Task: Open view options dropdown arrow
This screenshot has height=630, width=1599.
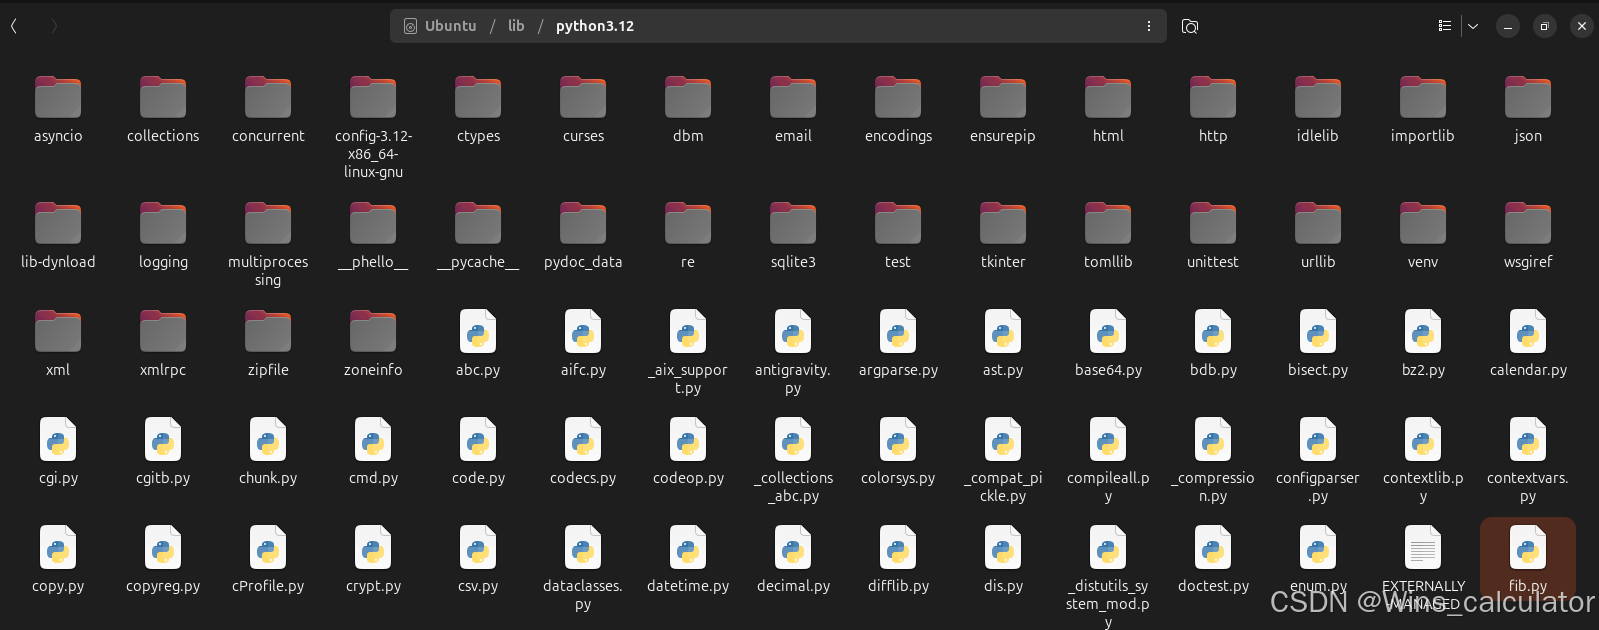Action: 1473,26
